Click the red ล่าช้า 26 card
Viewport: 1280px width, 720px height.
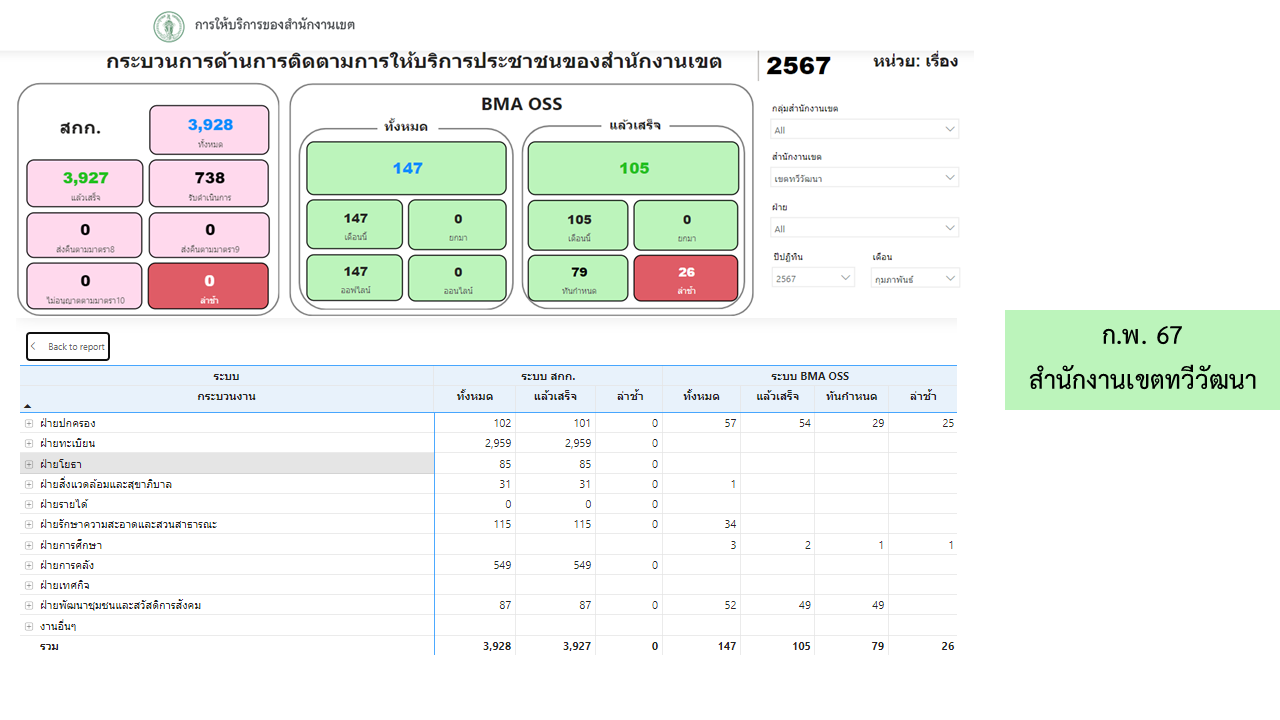pos(686,278)
